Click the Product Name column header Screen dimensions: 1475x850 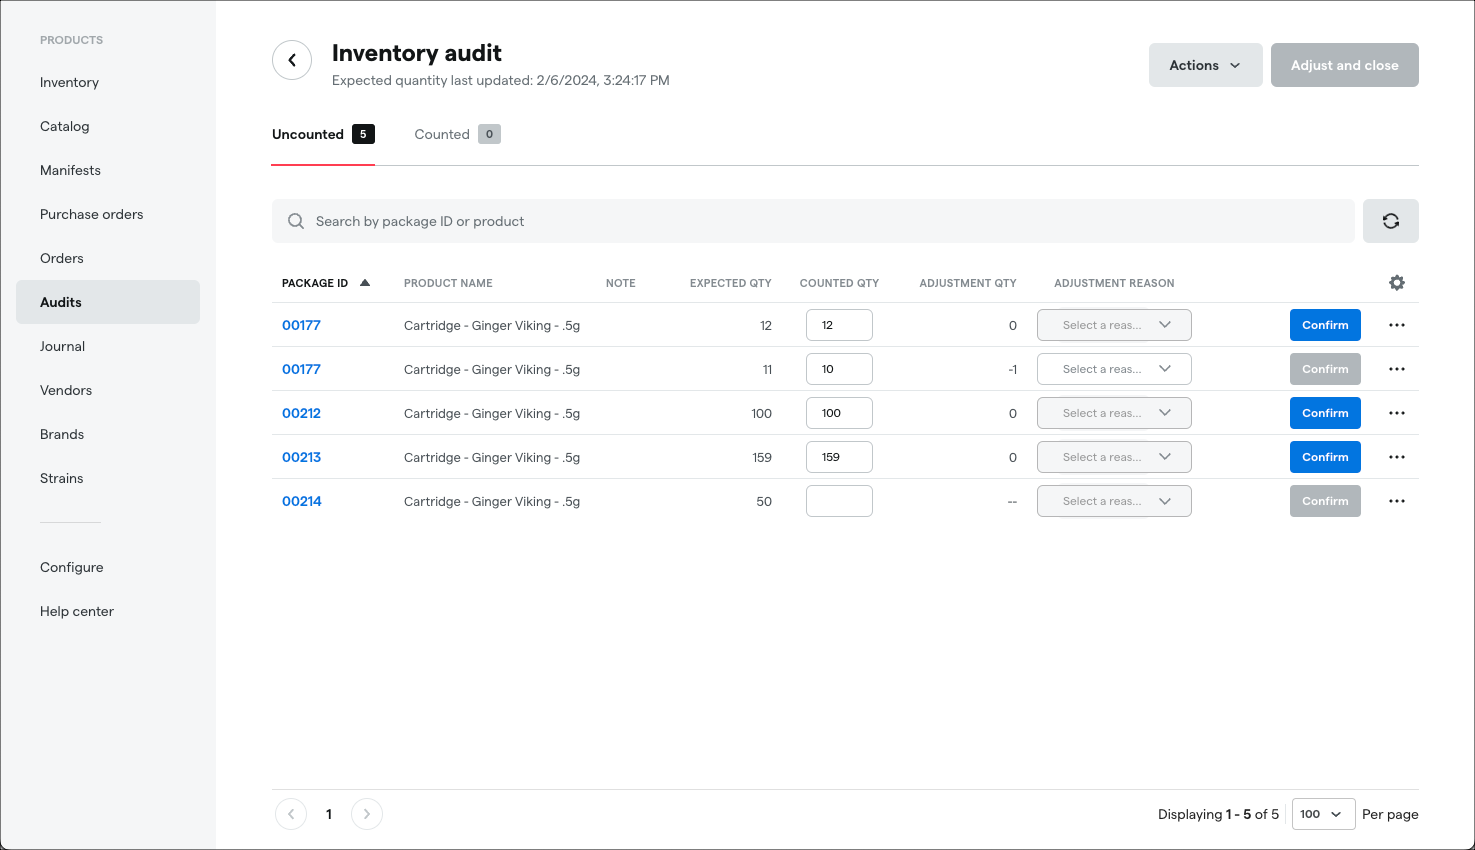448,283
